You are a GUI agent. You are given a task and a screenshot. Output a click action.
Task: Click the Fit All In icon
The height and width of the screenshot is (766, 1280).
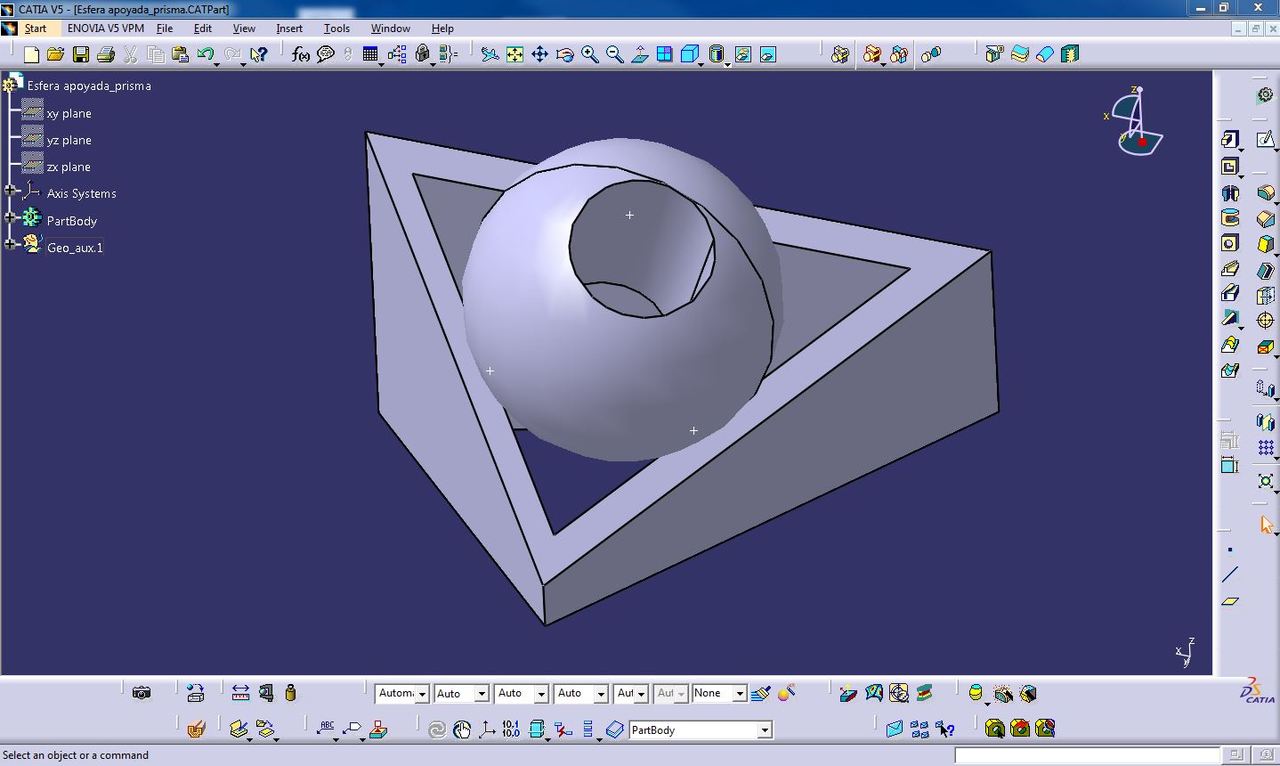pyautogui.click(x=515, y=54)
